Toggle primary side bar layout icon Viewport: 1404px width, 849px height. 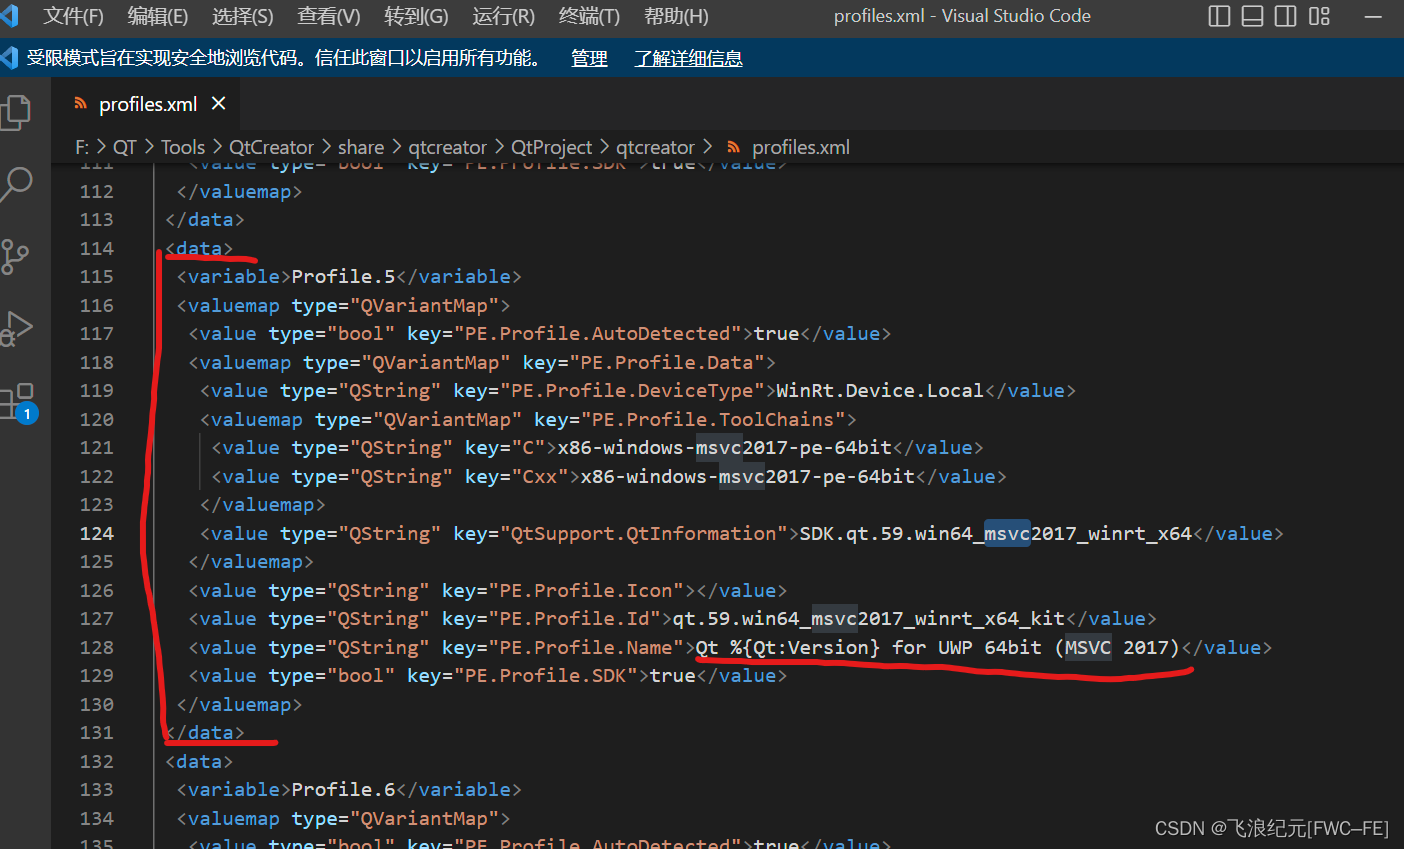1219,16
